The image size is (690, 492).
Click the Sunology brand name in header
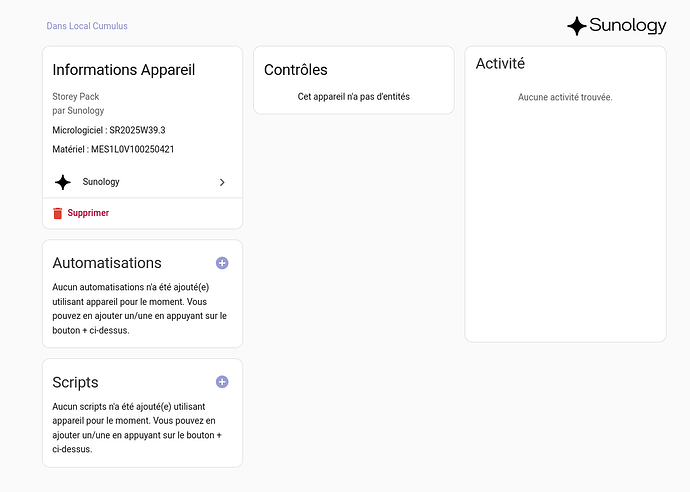pos(627,26)
